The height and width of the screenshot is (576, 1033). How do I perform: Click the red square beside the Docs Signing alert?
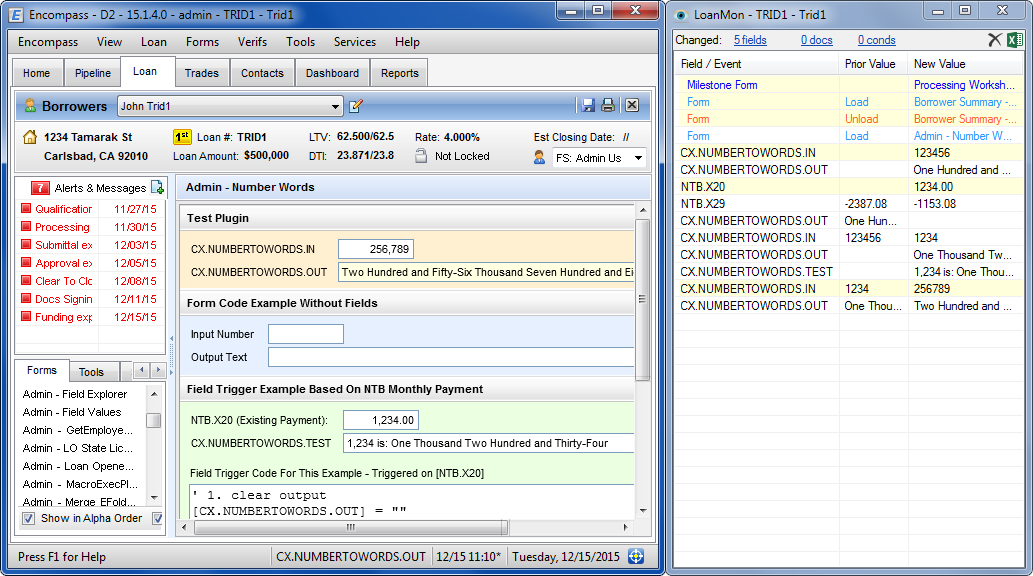coord(26,299)
